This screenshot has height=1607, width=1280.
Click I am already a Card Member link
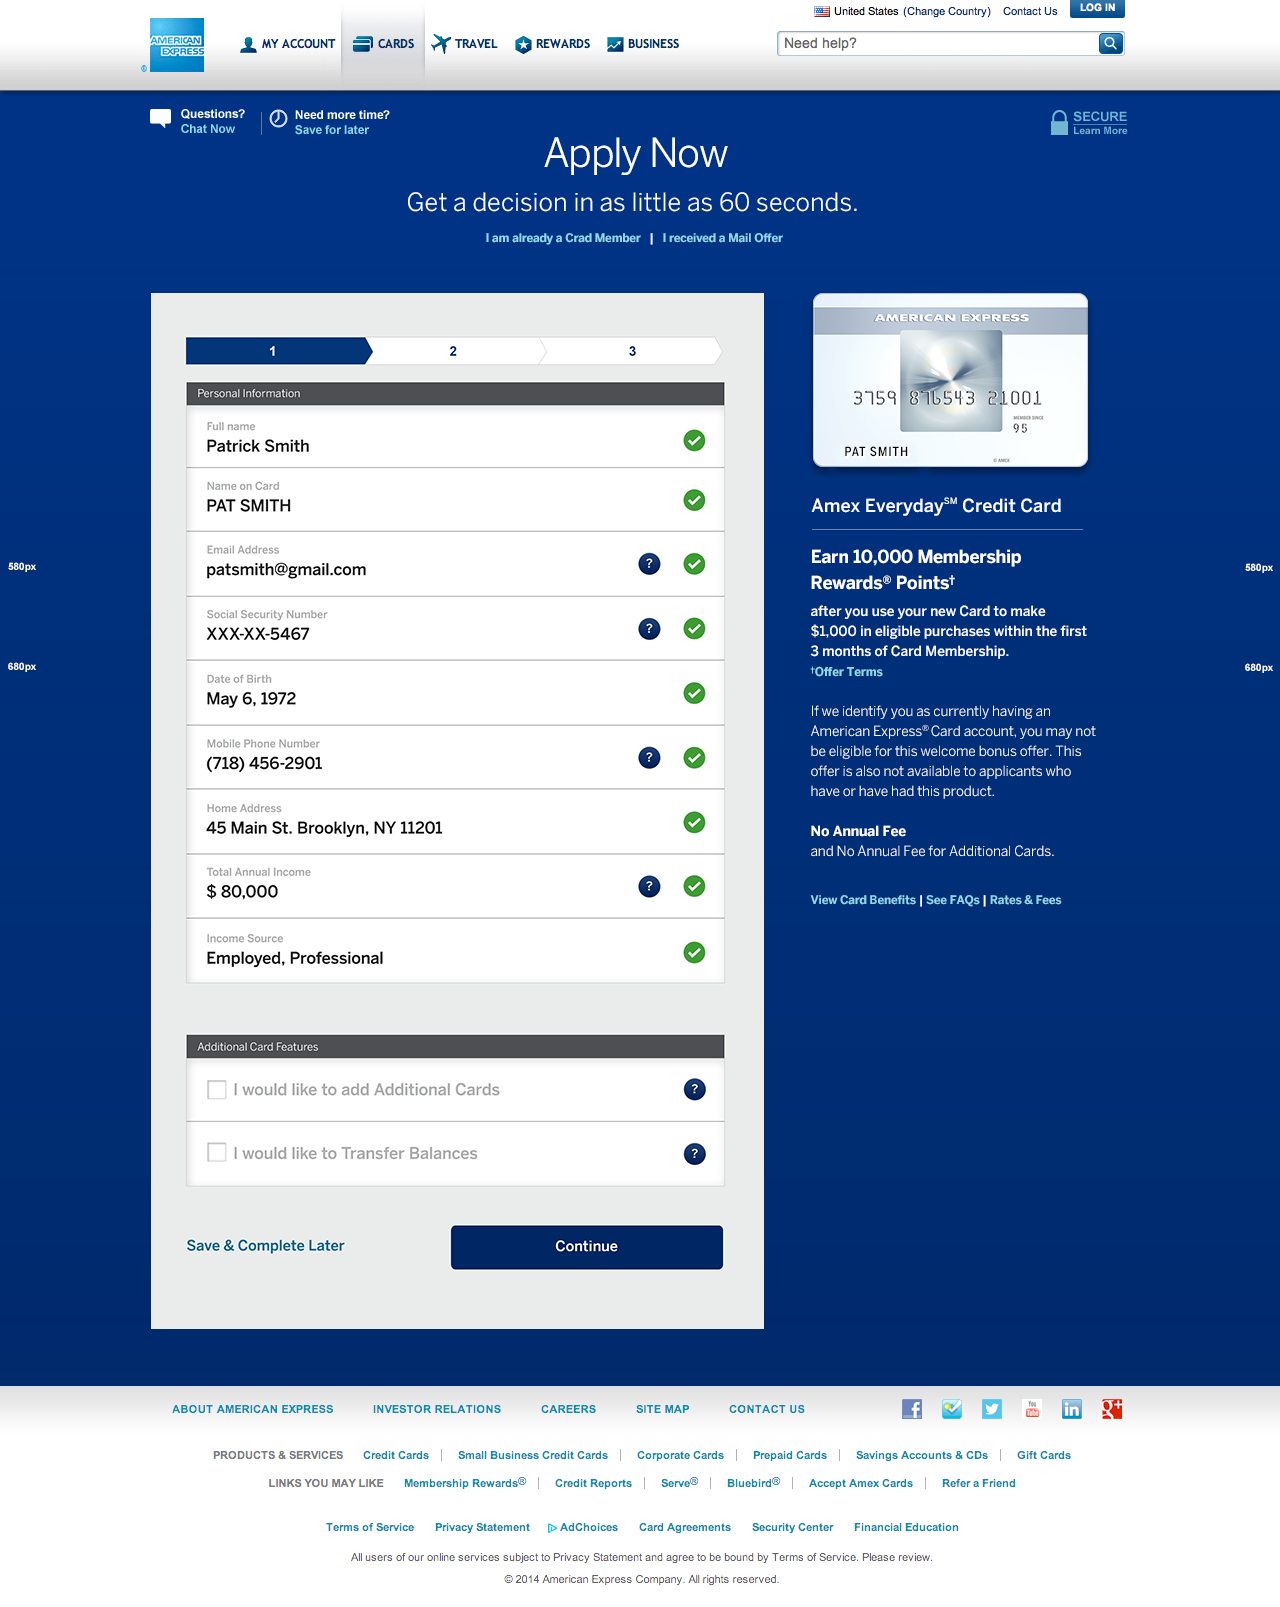click(563, 238)
